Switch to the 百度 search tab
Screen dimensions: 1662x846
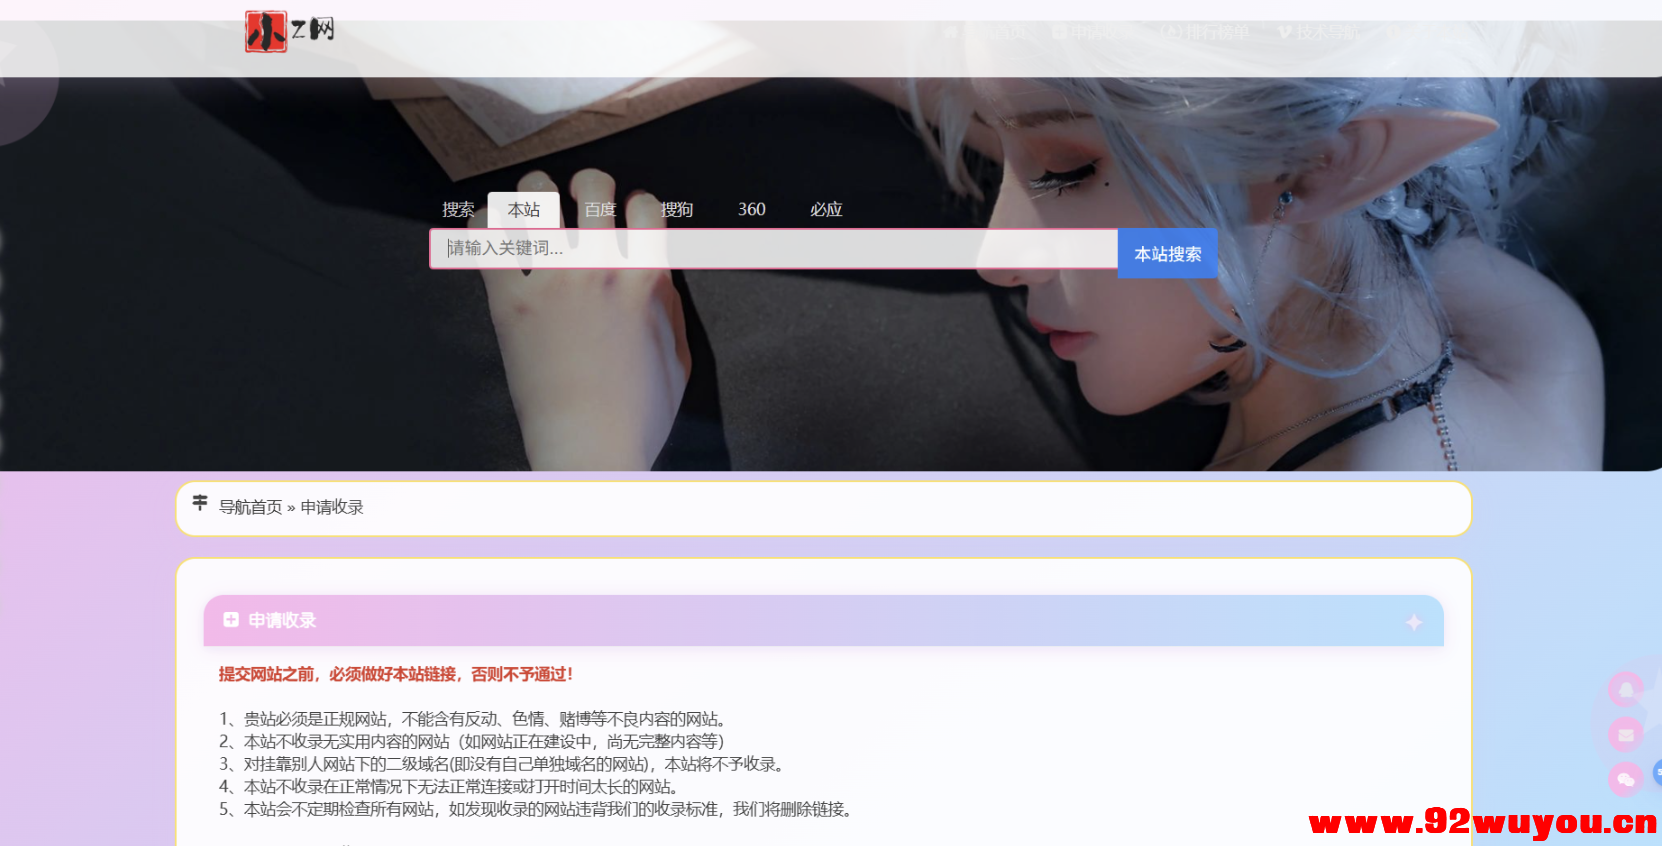[600, 210]
